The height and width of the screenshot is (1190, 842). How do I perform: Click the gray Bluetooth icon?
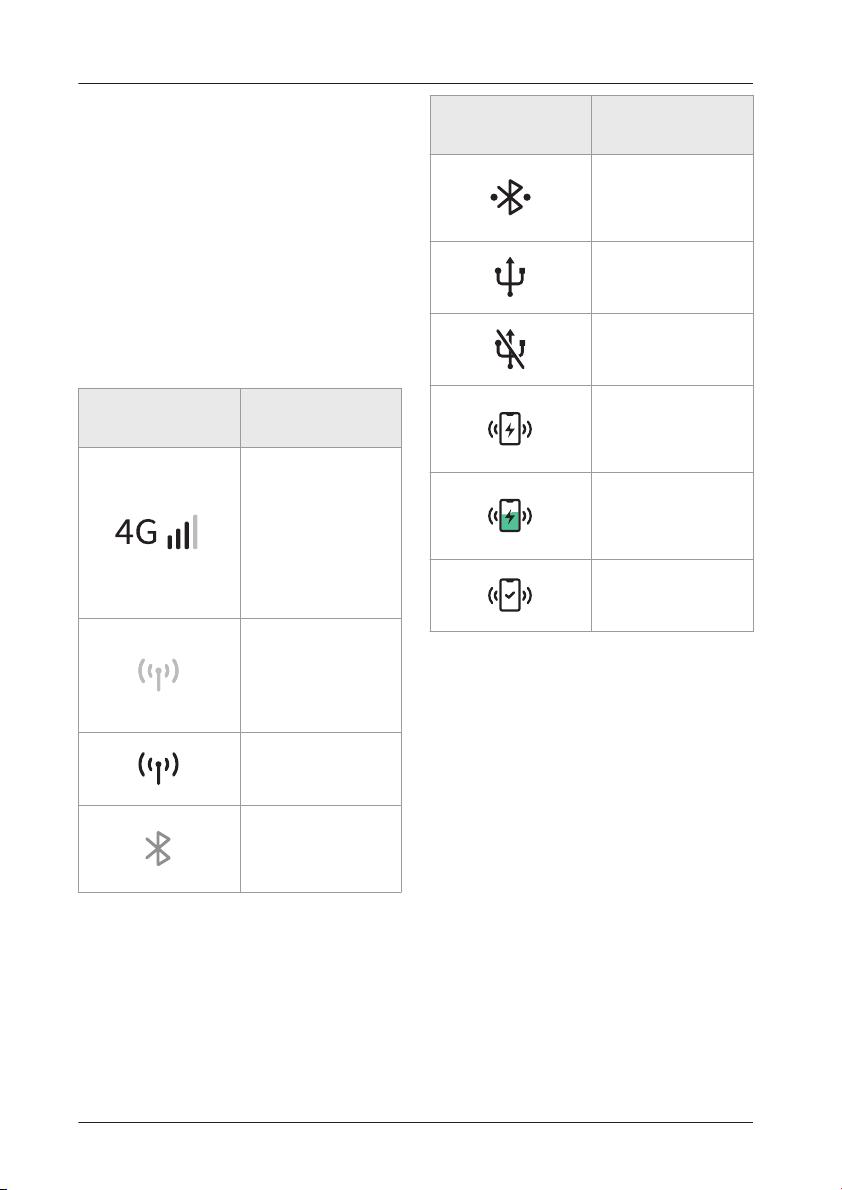point(158,848)
